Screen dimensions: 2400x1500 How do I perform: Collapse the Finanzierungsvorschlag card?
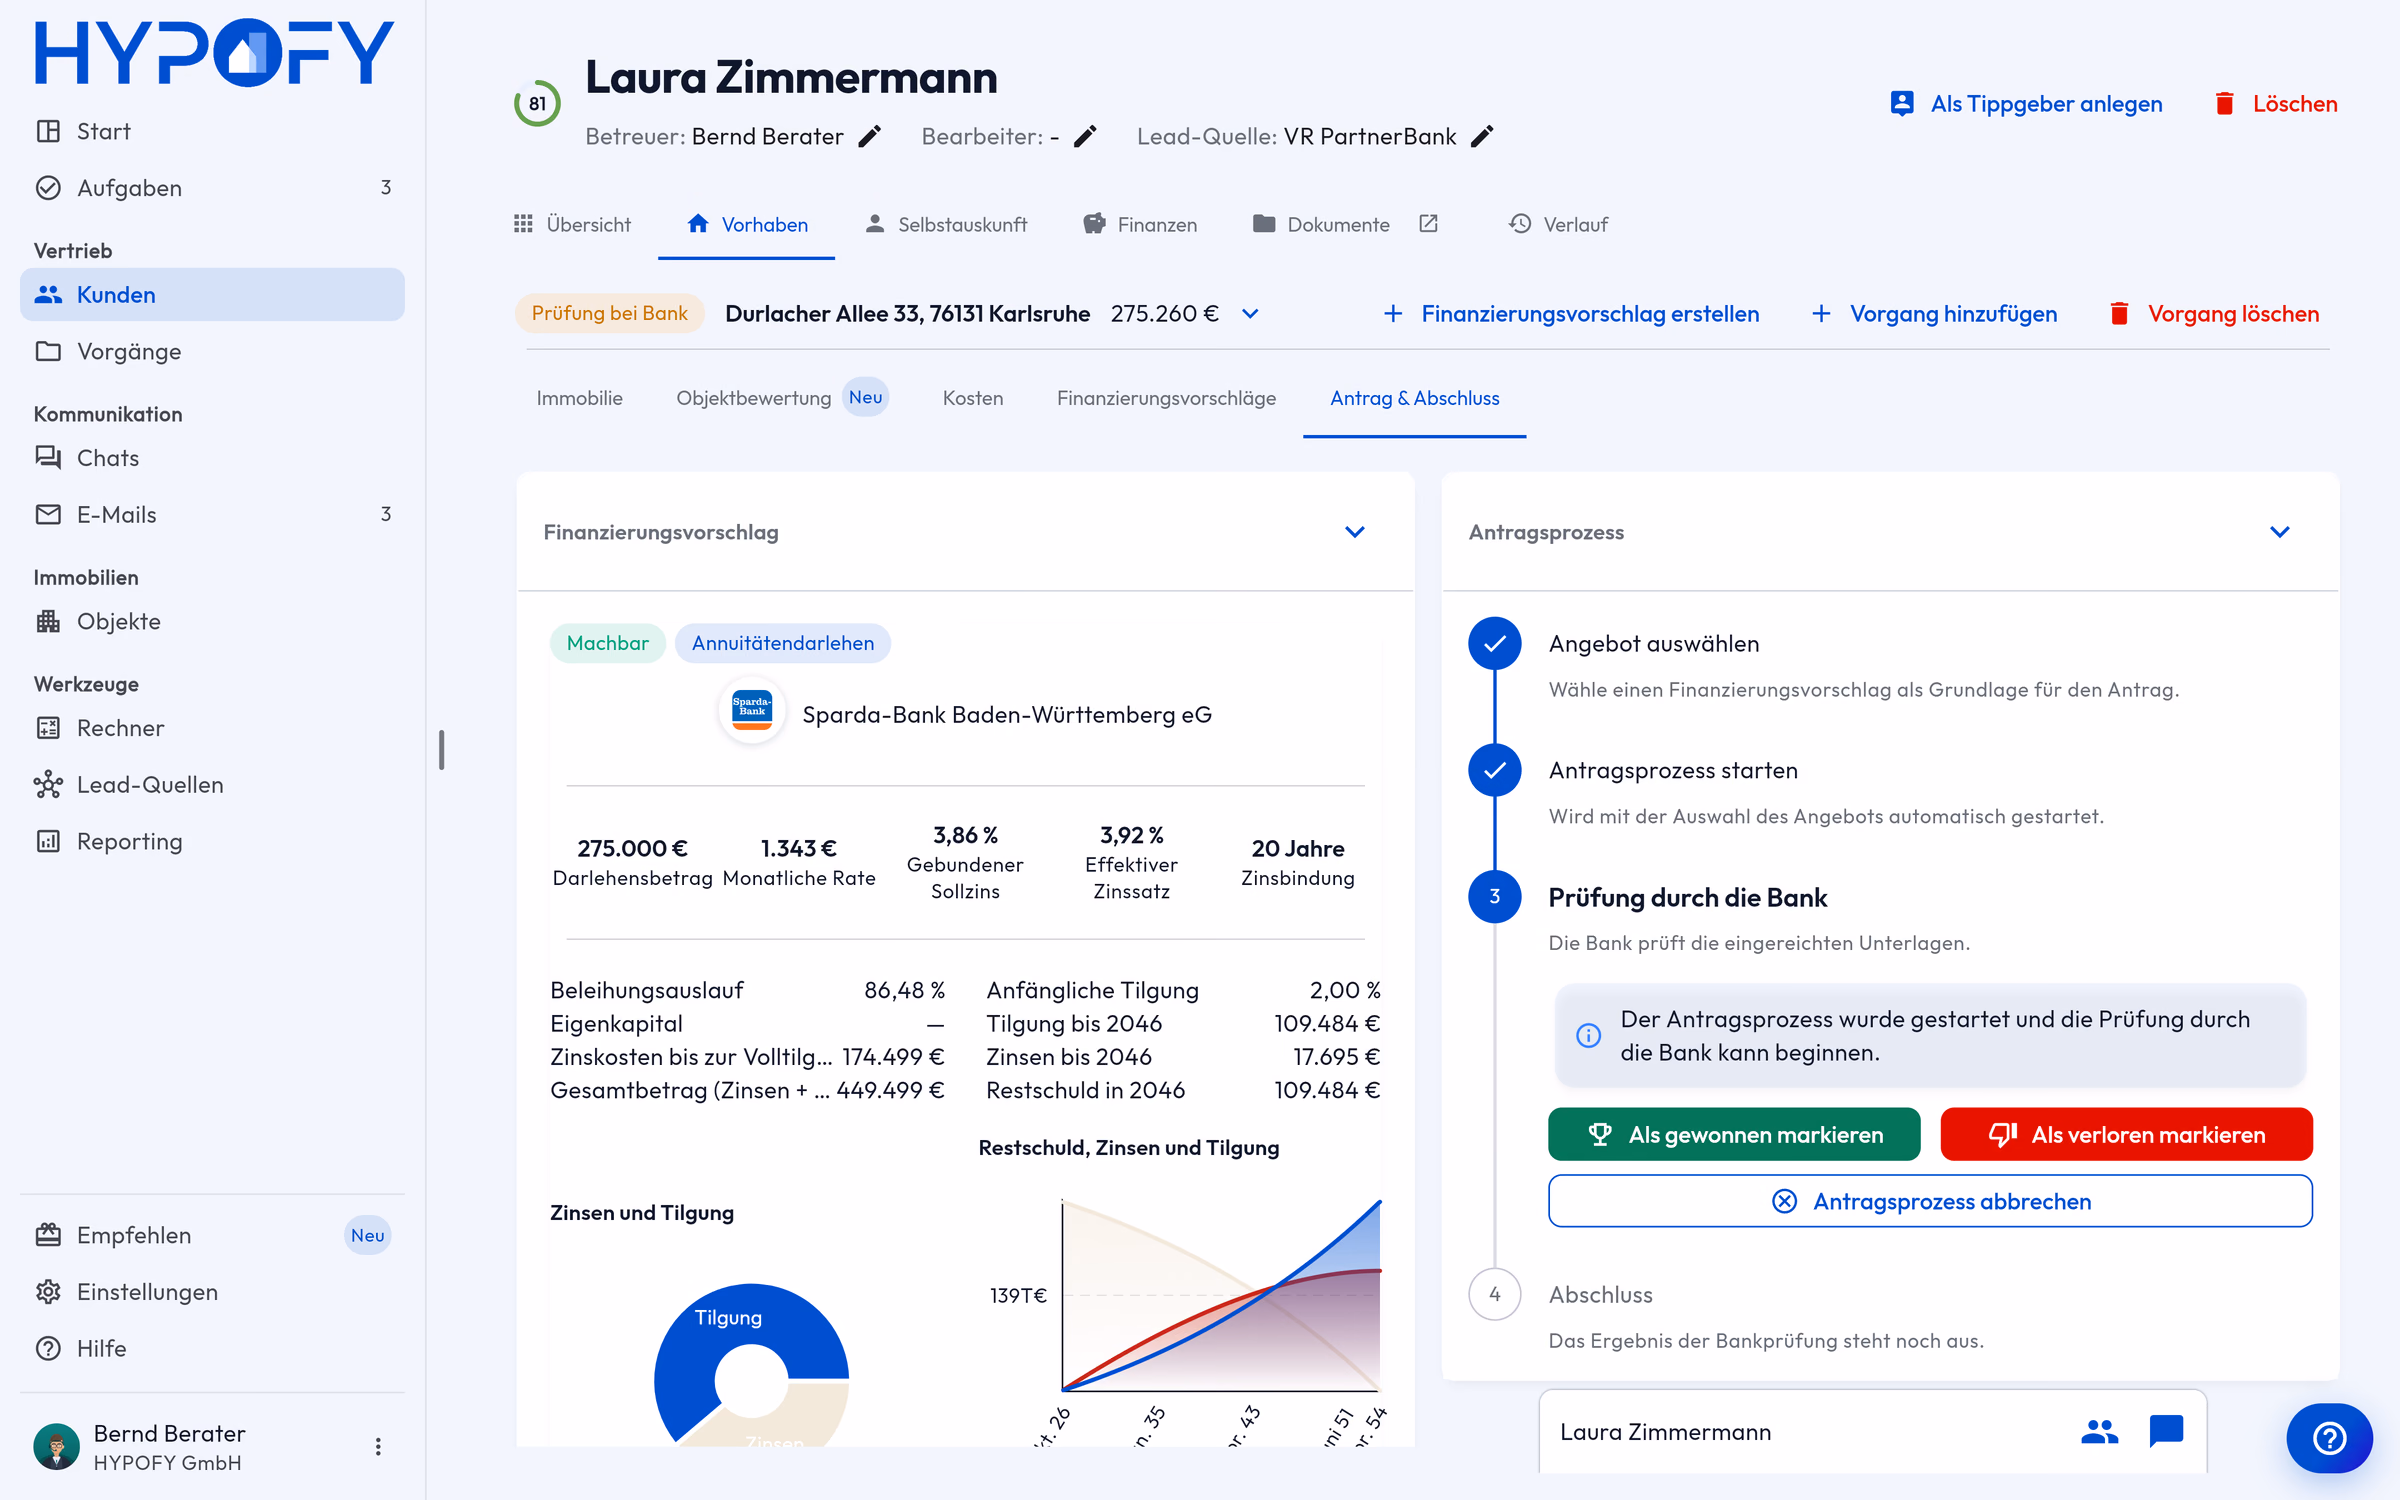pos(1355,532)
